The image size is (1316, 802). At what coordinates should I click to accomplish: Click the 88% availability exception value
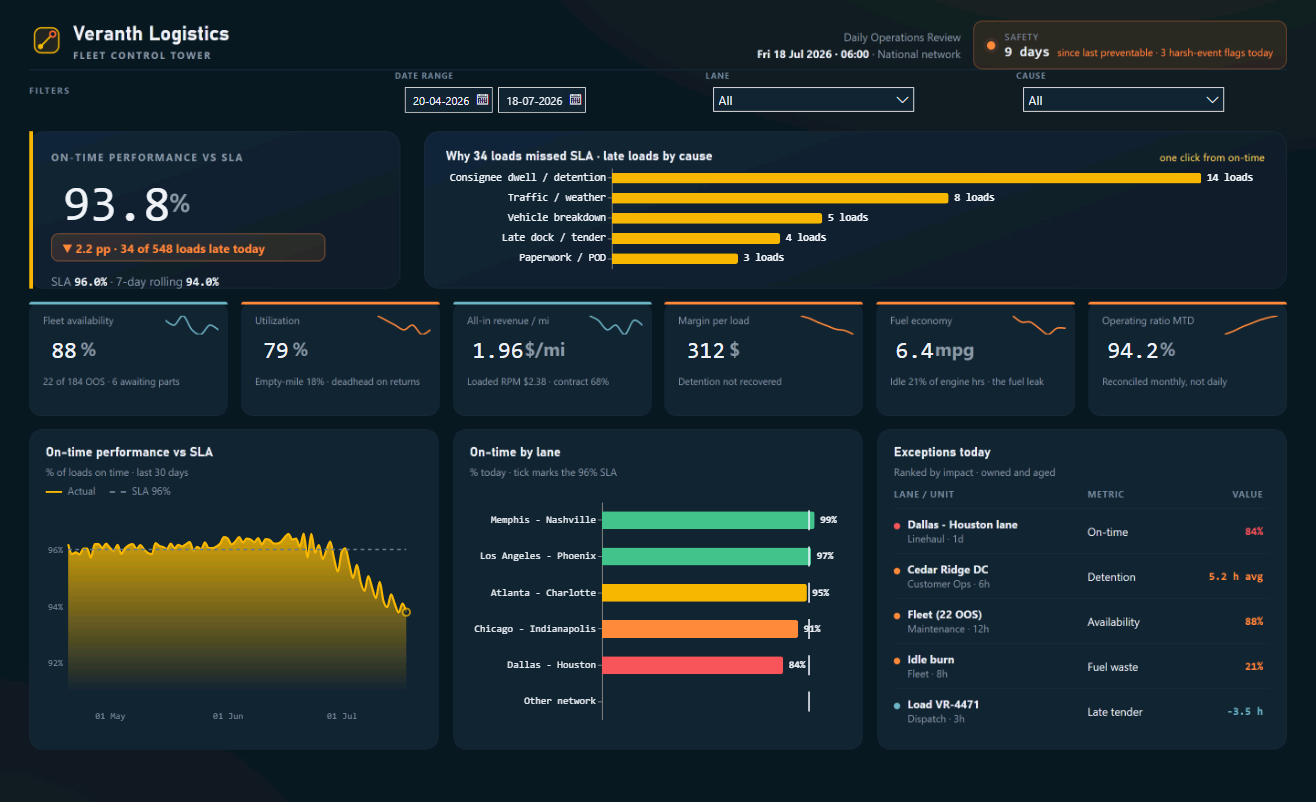click(1253, 622)
